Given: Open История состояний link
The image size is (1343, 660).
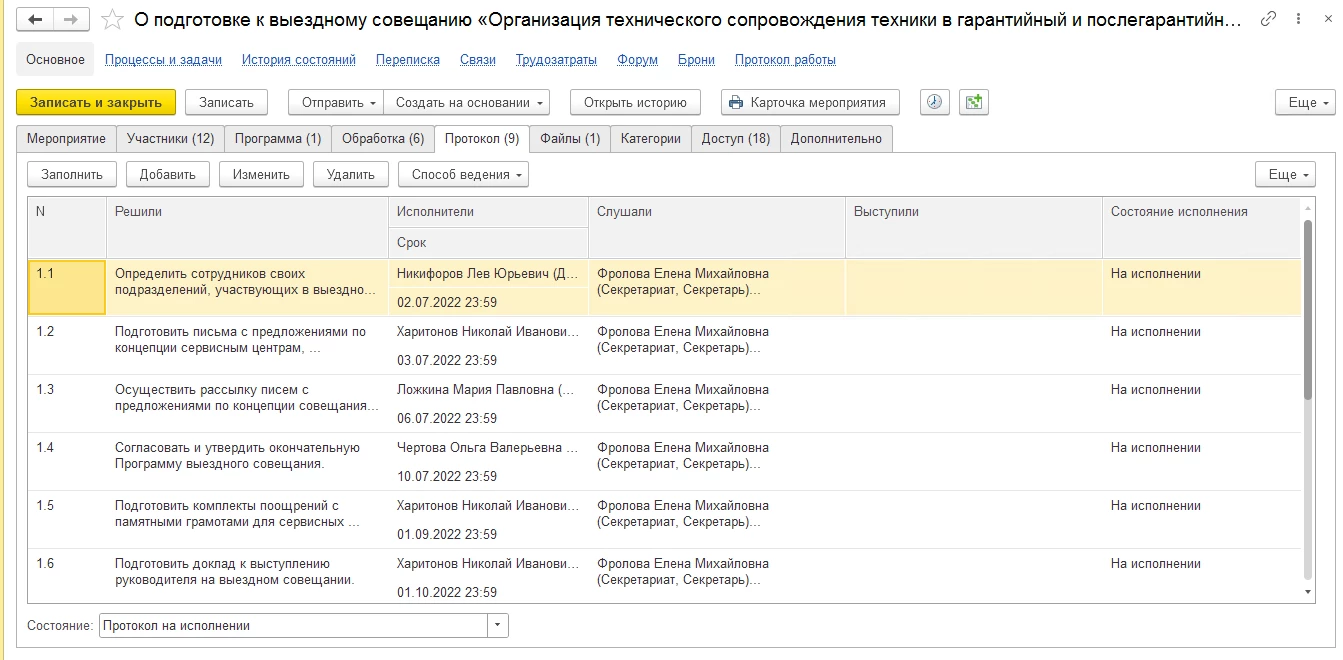Looking at the screenshot, I should click(299, 59).
